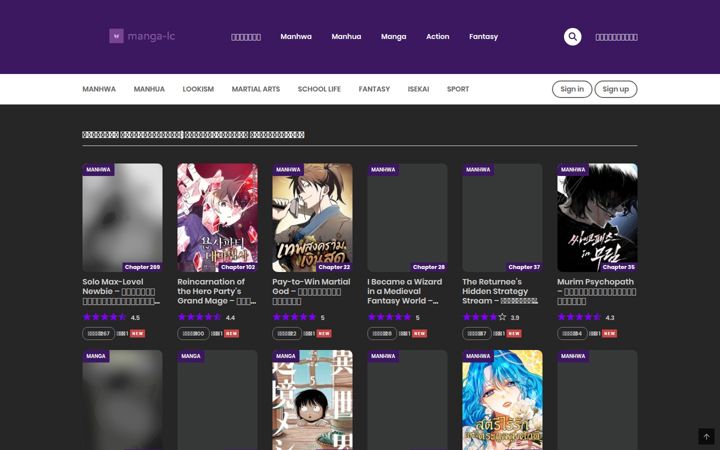The height and width of the screenshot is (450, 720).
Task: Click the Chapter 22 badge
Action: 334,267
